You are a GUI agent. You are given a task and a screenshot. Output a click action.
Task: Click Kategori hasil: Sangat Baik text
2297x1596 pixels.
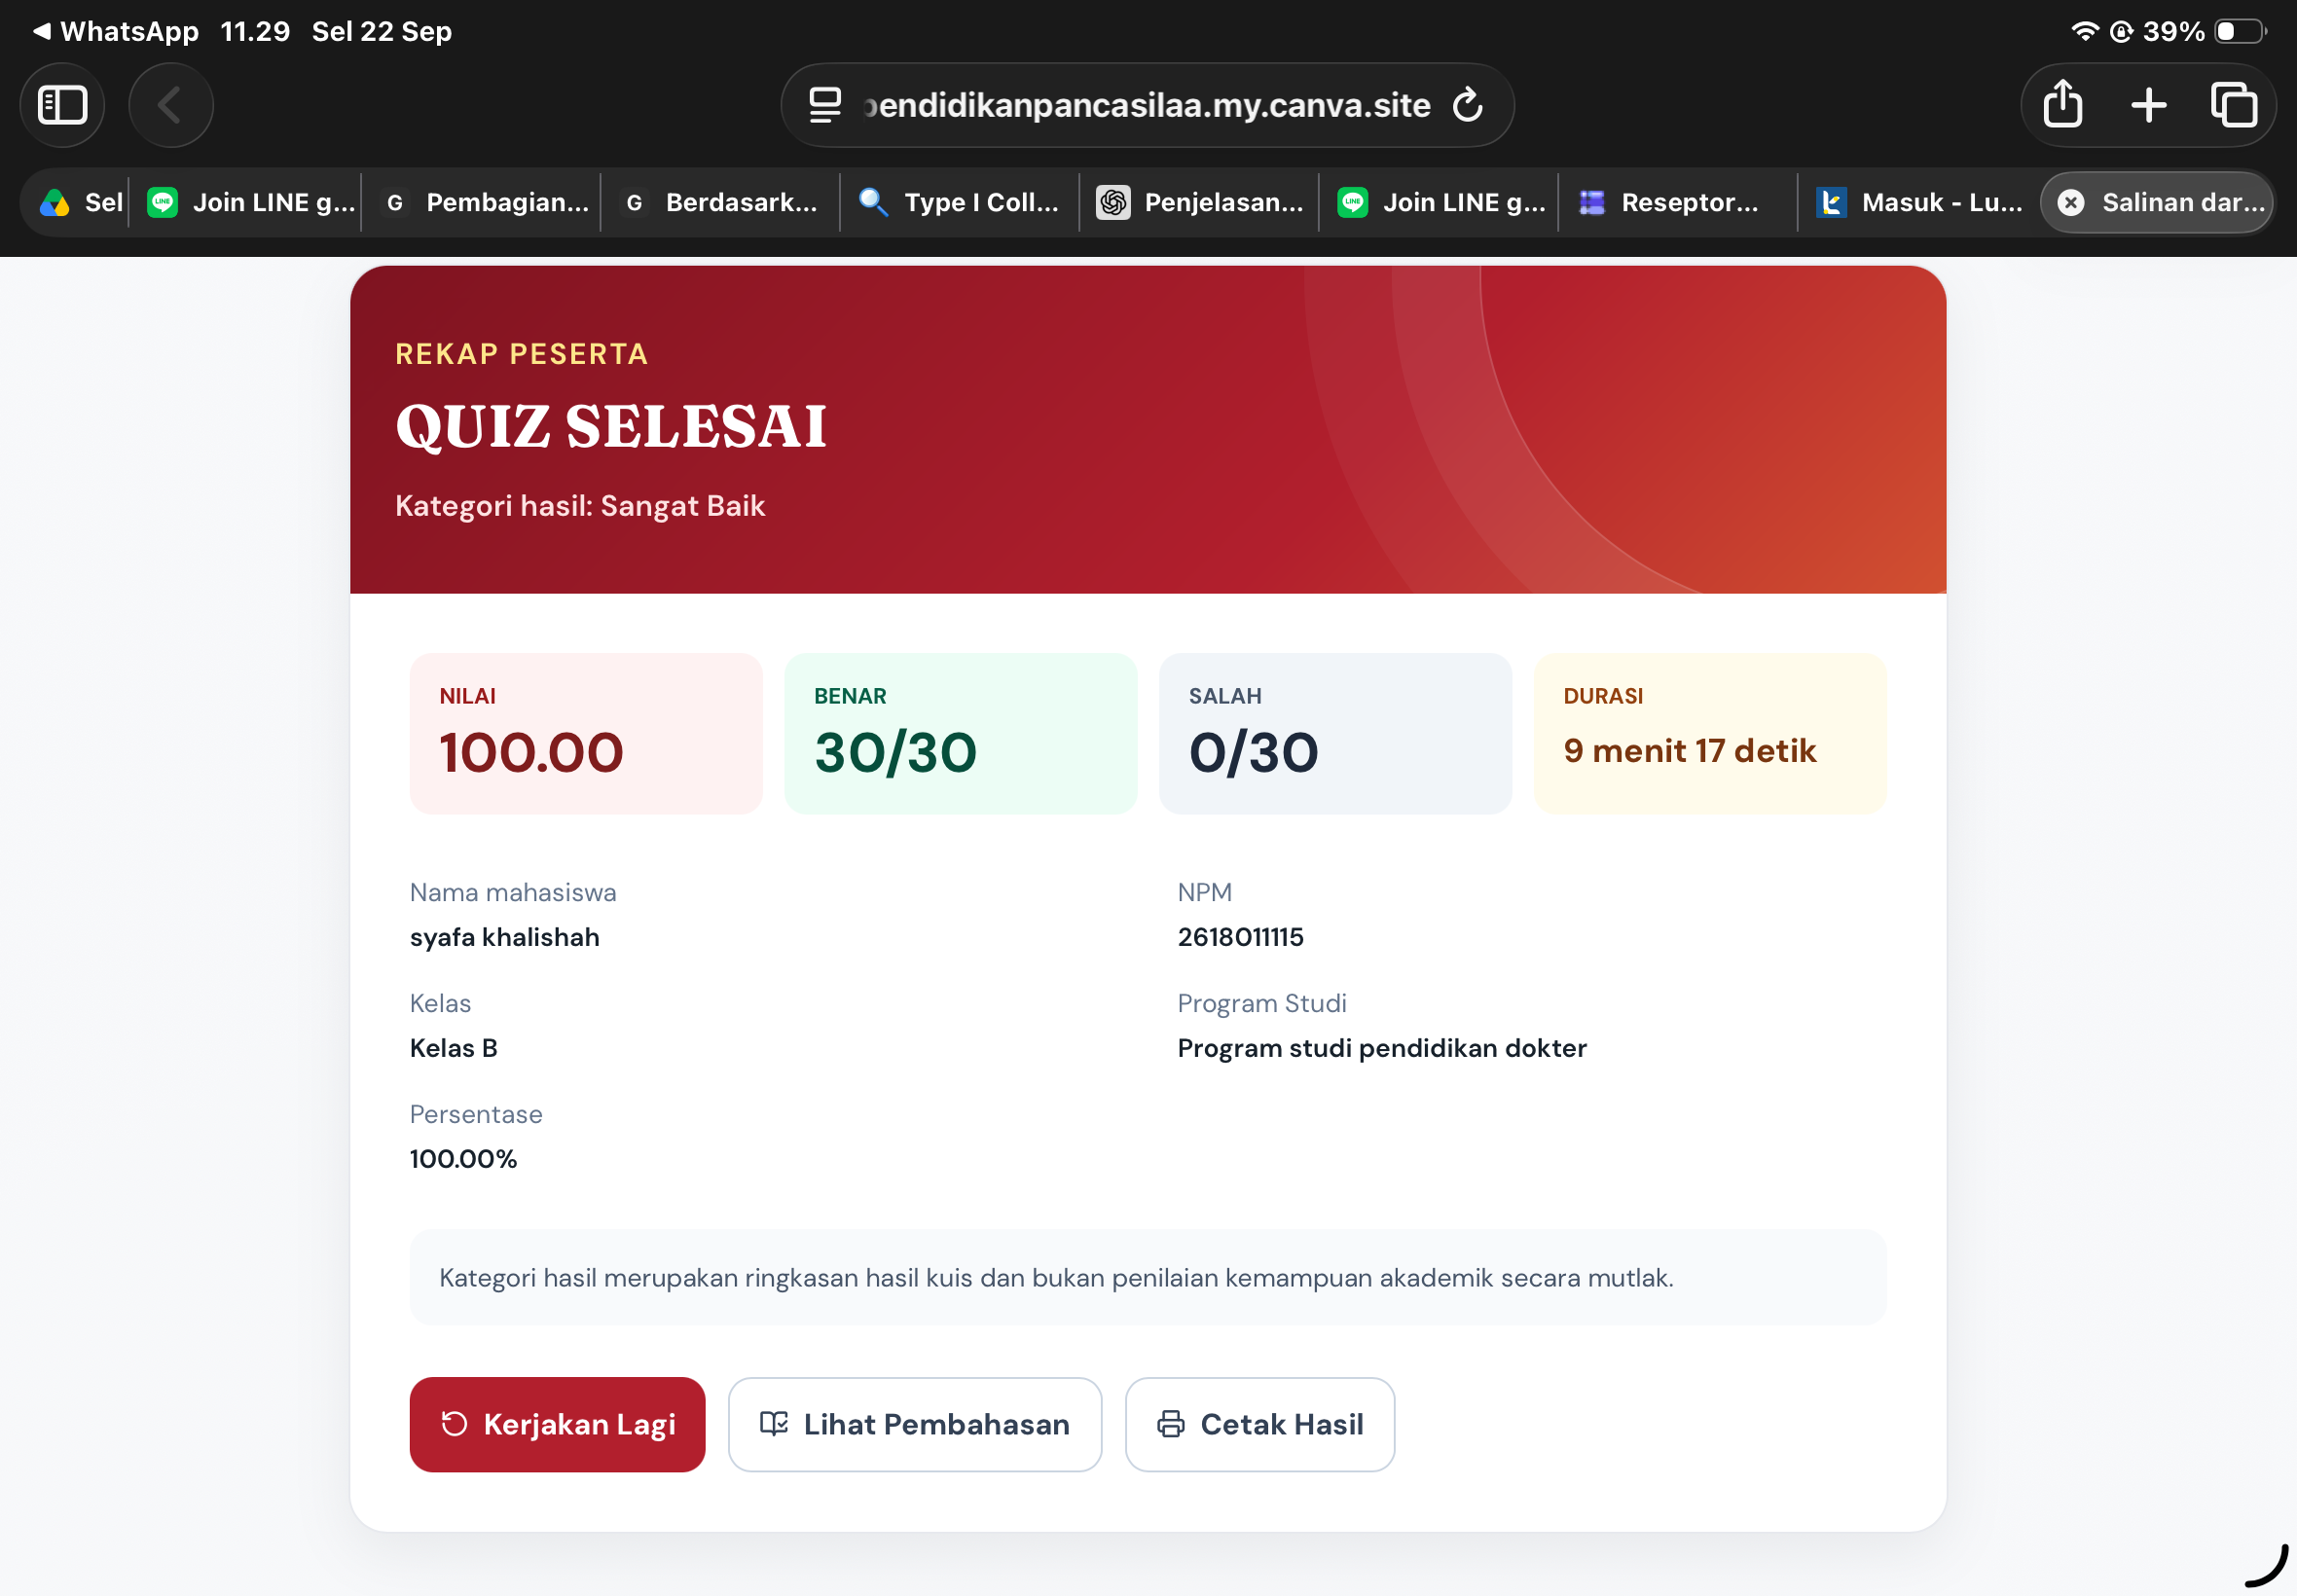point(580,506)
